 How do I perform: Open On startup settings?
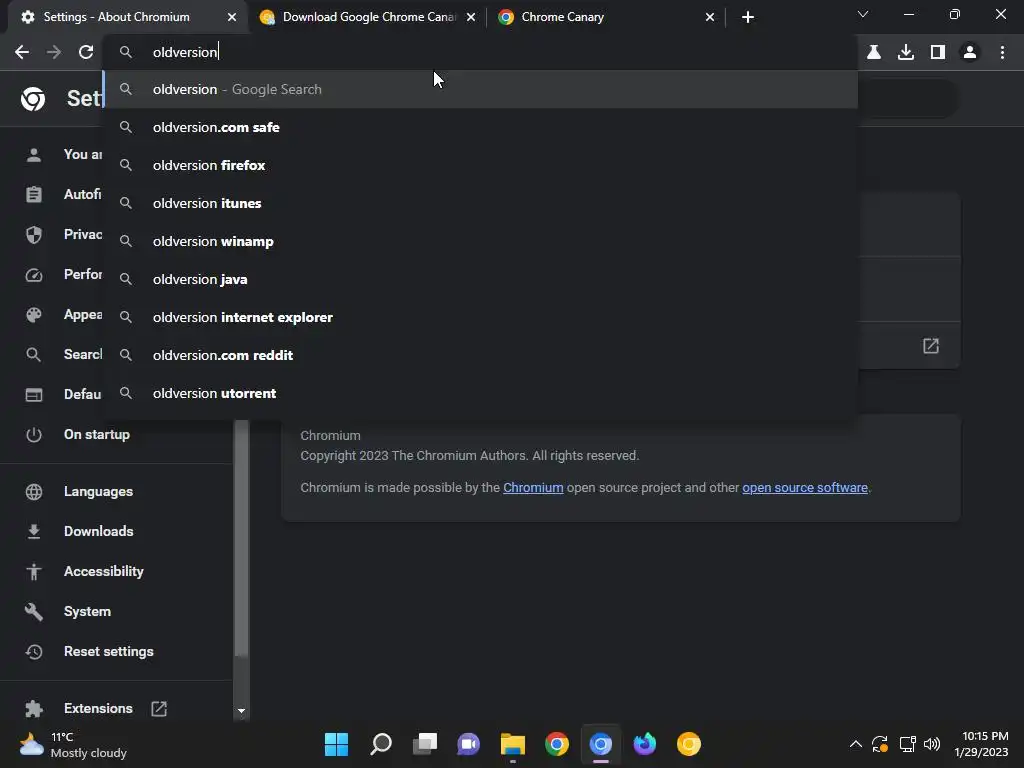click(x=97, y=434)
